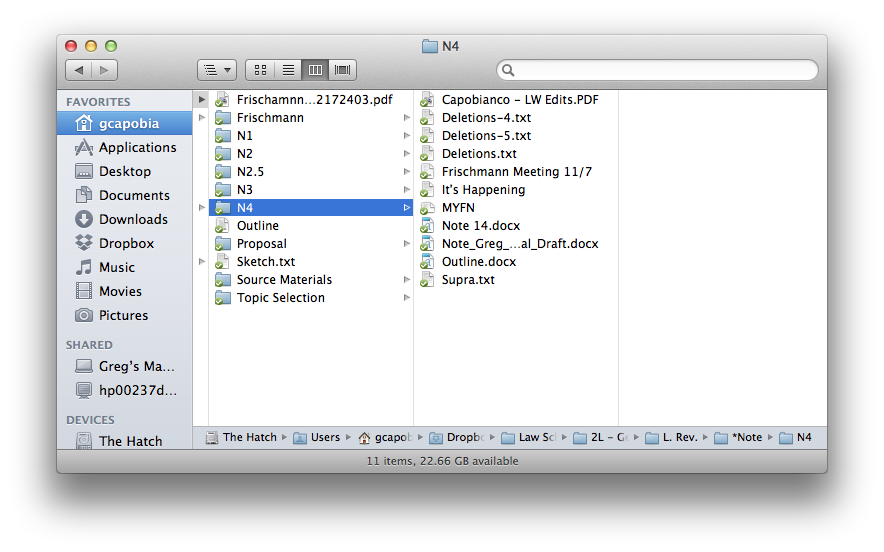The image size is (884, 552).
Task: Jump to L. Rev. folder in path bar
Action: 671,438
